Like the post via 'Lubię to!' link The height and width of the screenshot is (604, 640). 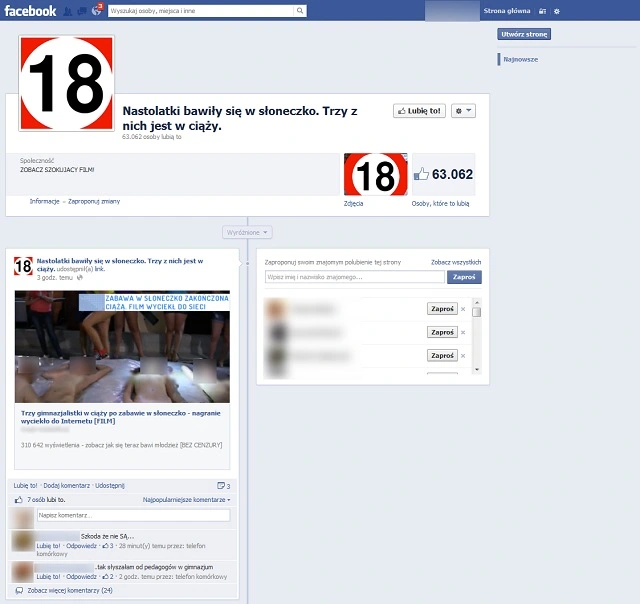[x=26, y=485]
